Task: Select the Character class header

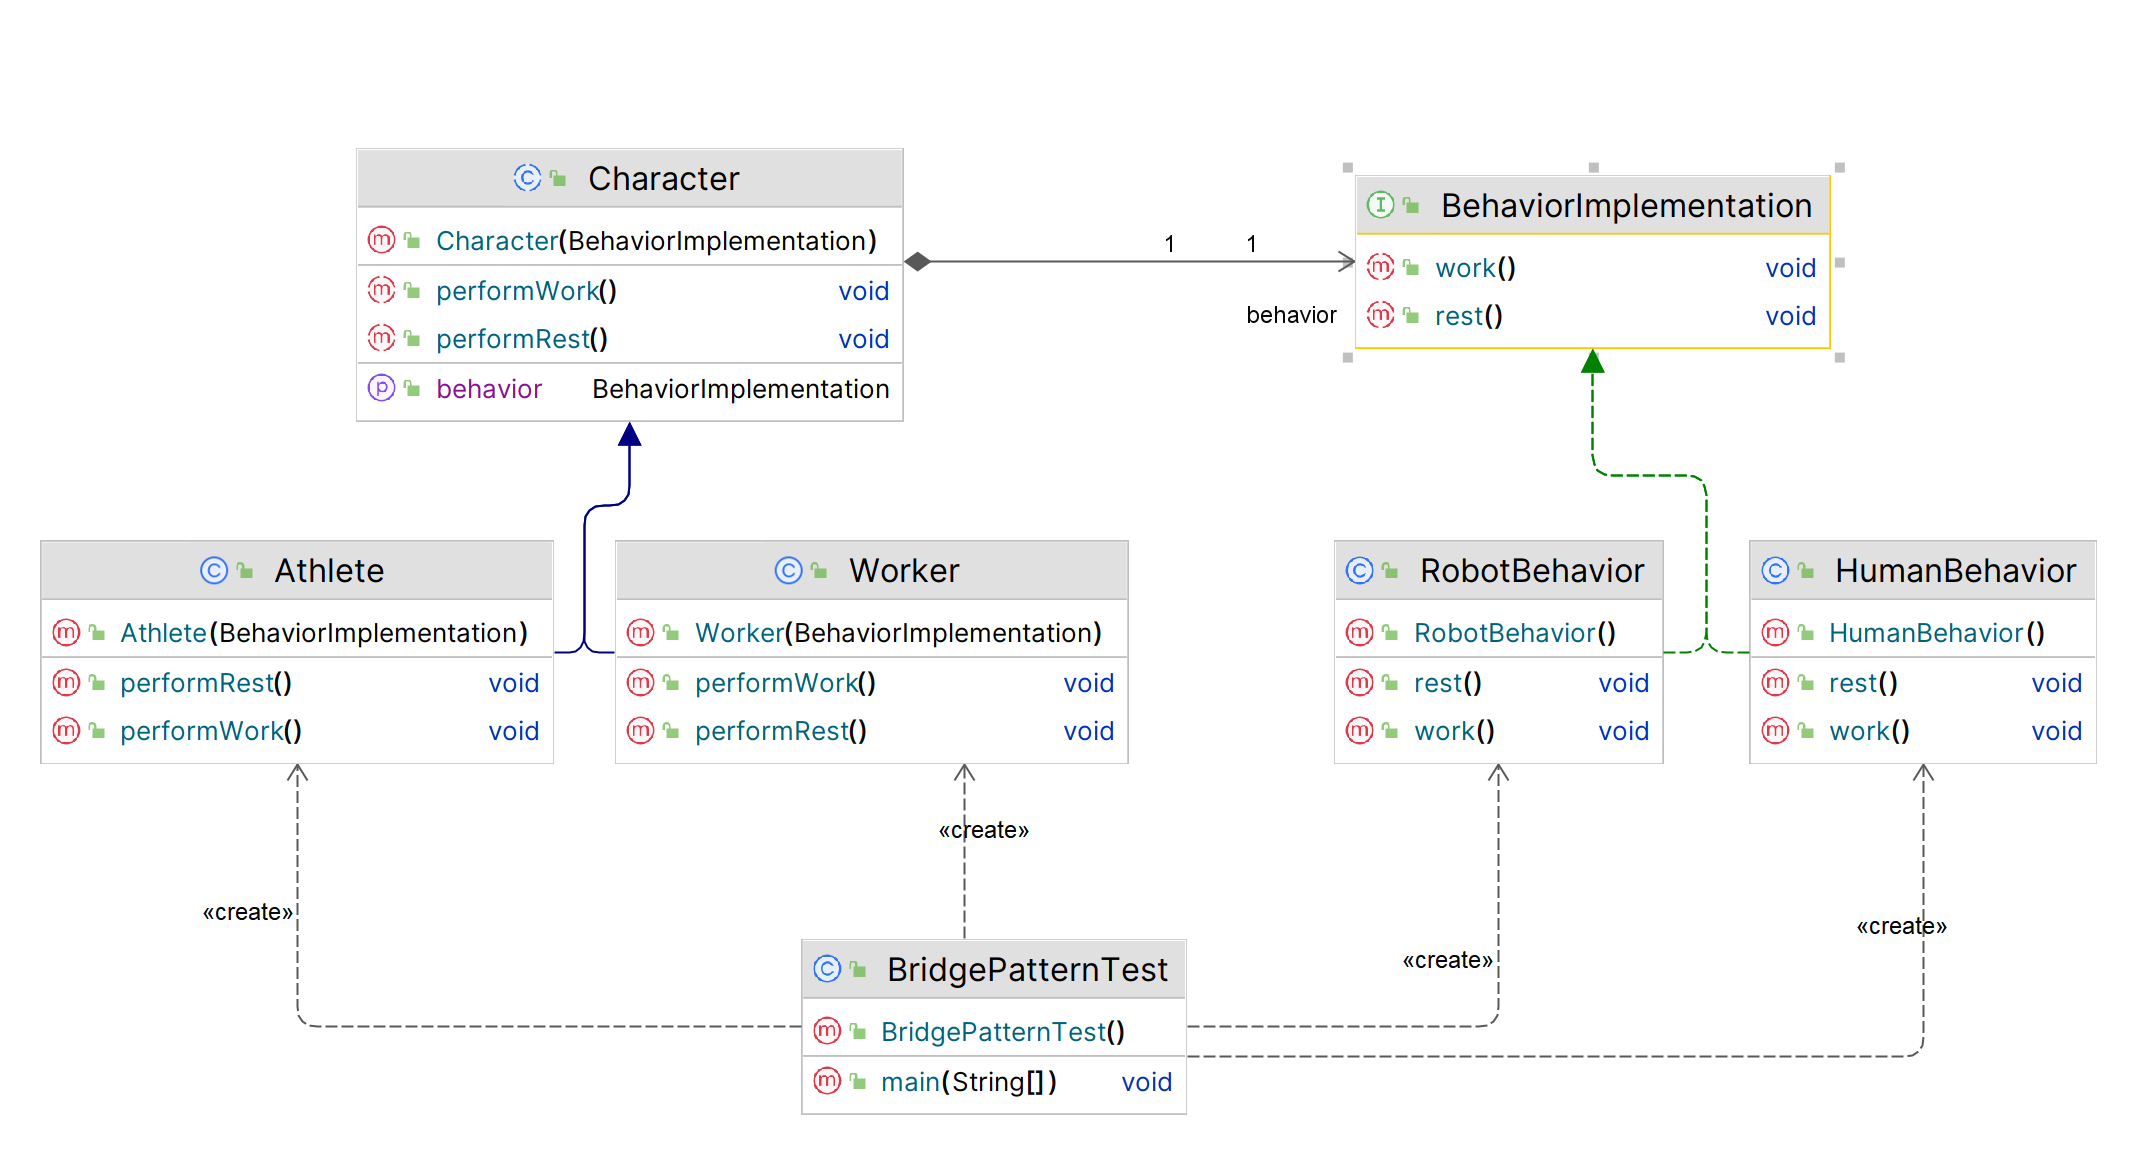Action: coord(663,179)
